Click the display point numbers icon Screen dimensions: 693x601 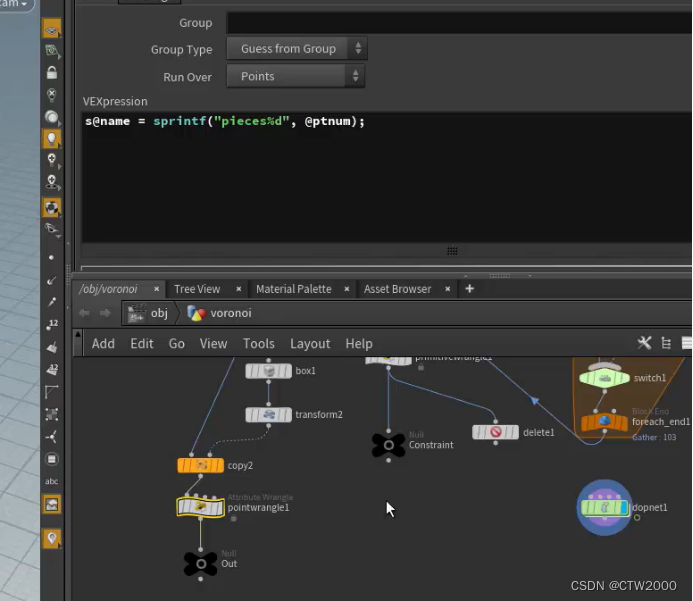click(x=52, y=324)
